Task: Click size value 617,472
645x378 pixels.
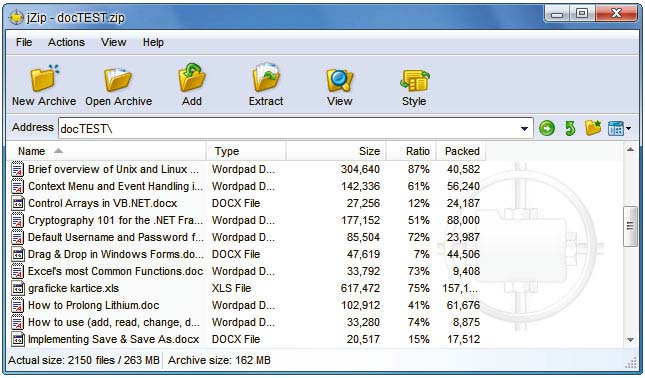Action: coord(360,288)
